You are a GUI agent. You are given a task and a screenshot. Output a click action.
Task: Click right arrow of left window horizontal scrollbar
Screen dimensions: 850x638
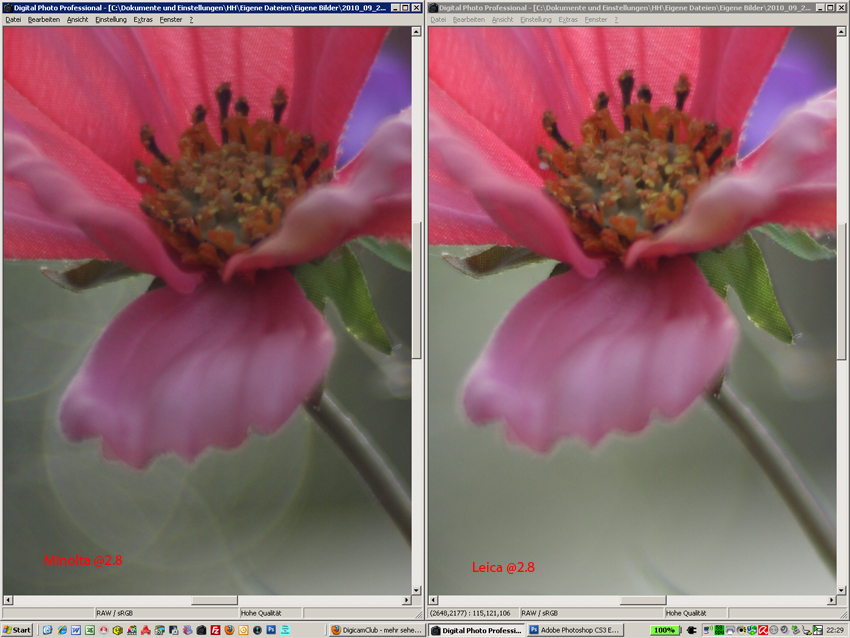[406, 600]
